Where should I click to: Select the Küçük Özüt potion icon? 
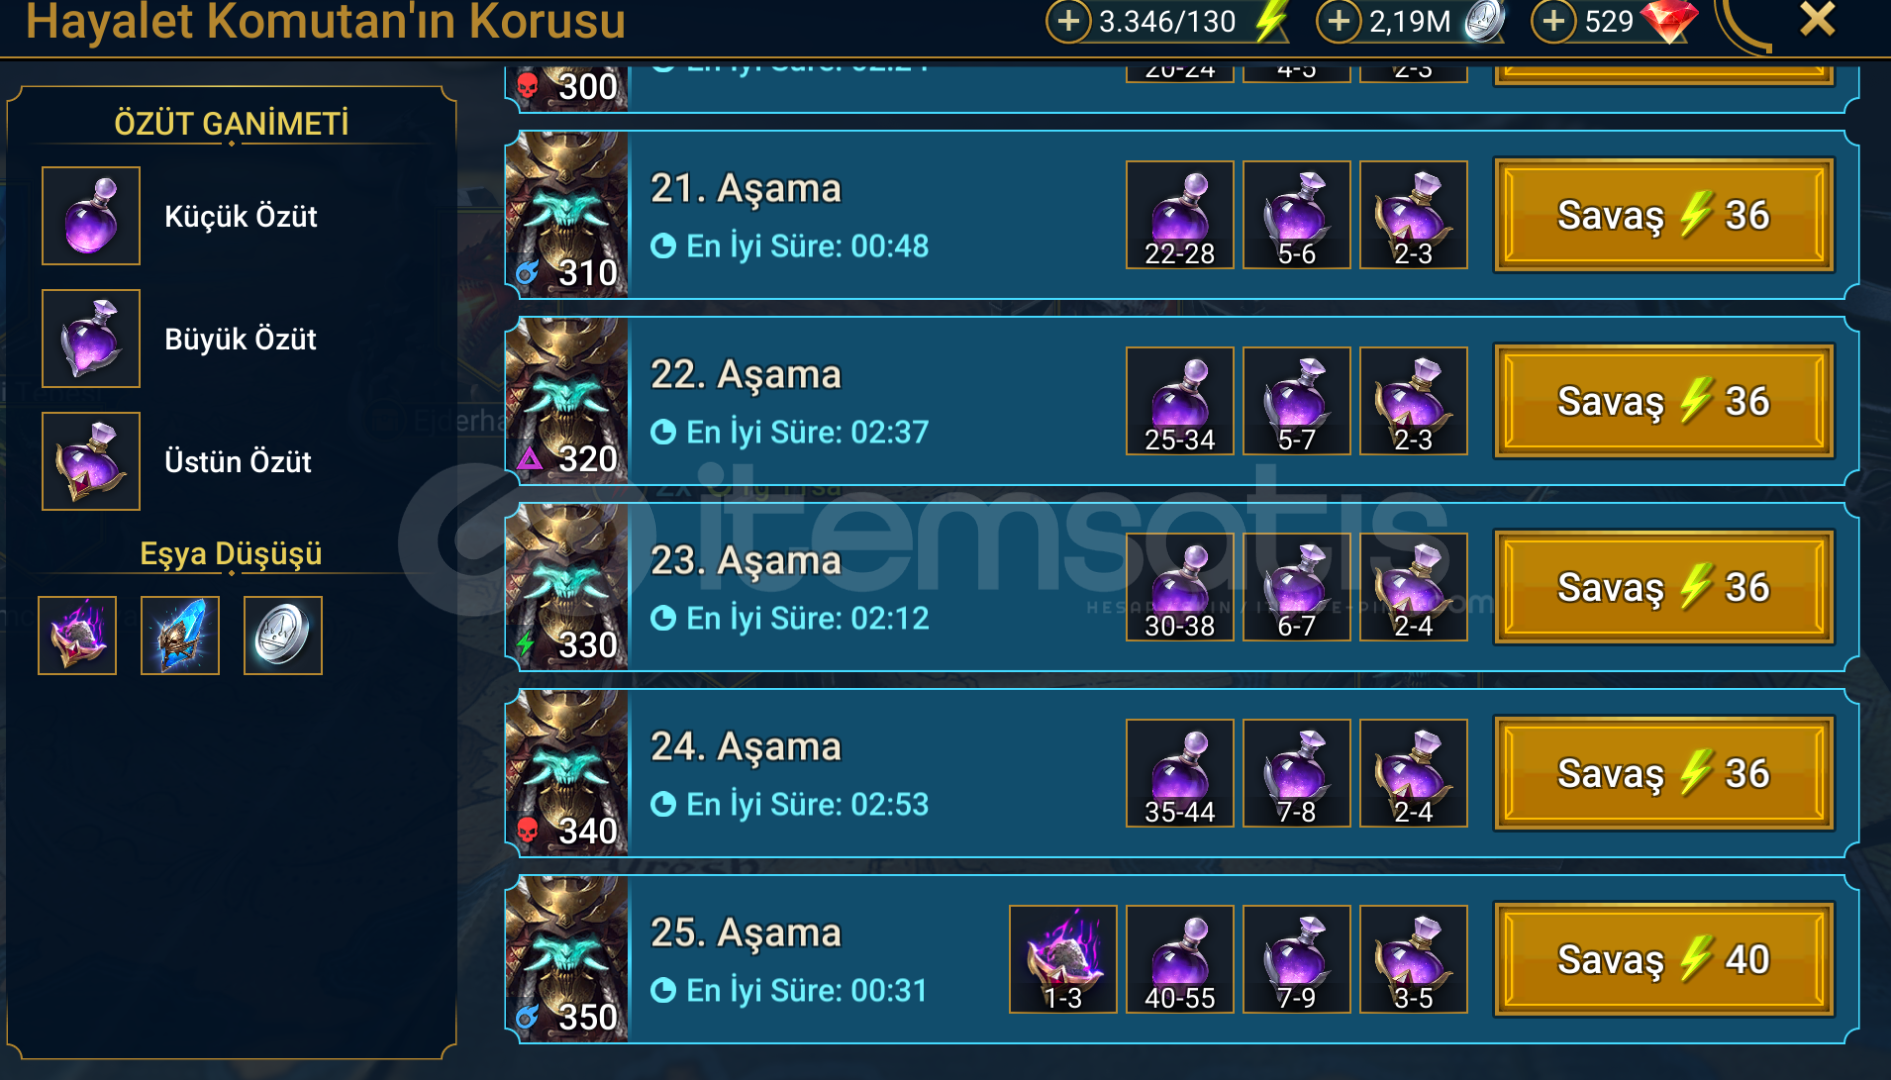coord(91,216)
